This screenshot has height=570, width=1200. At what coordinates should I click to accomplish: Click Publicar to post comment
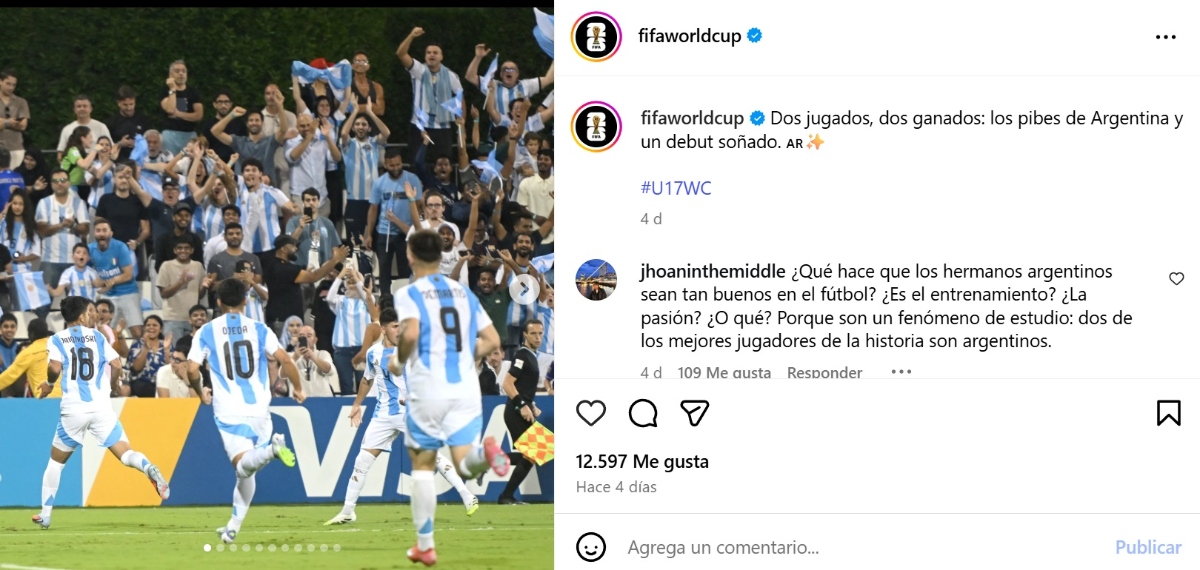[x=1148, y=547]
